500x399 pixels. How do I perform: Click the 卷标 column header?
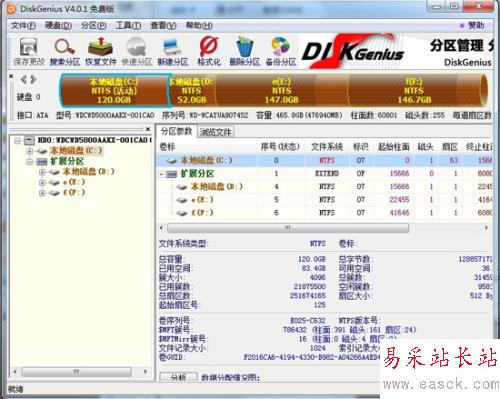click(167, 147)
